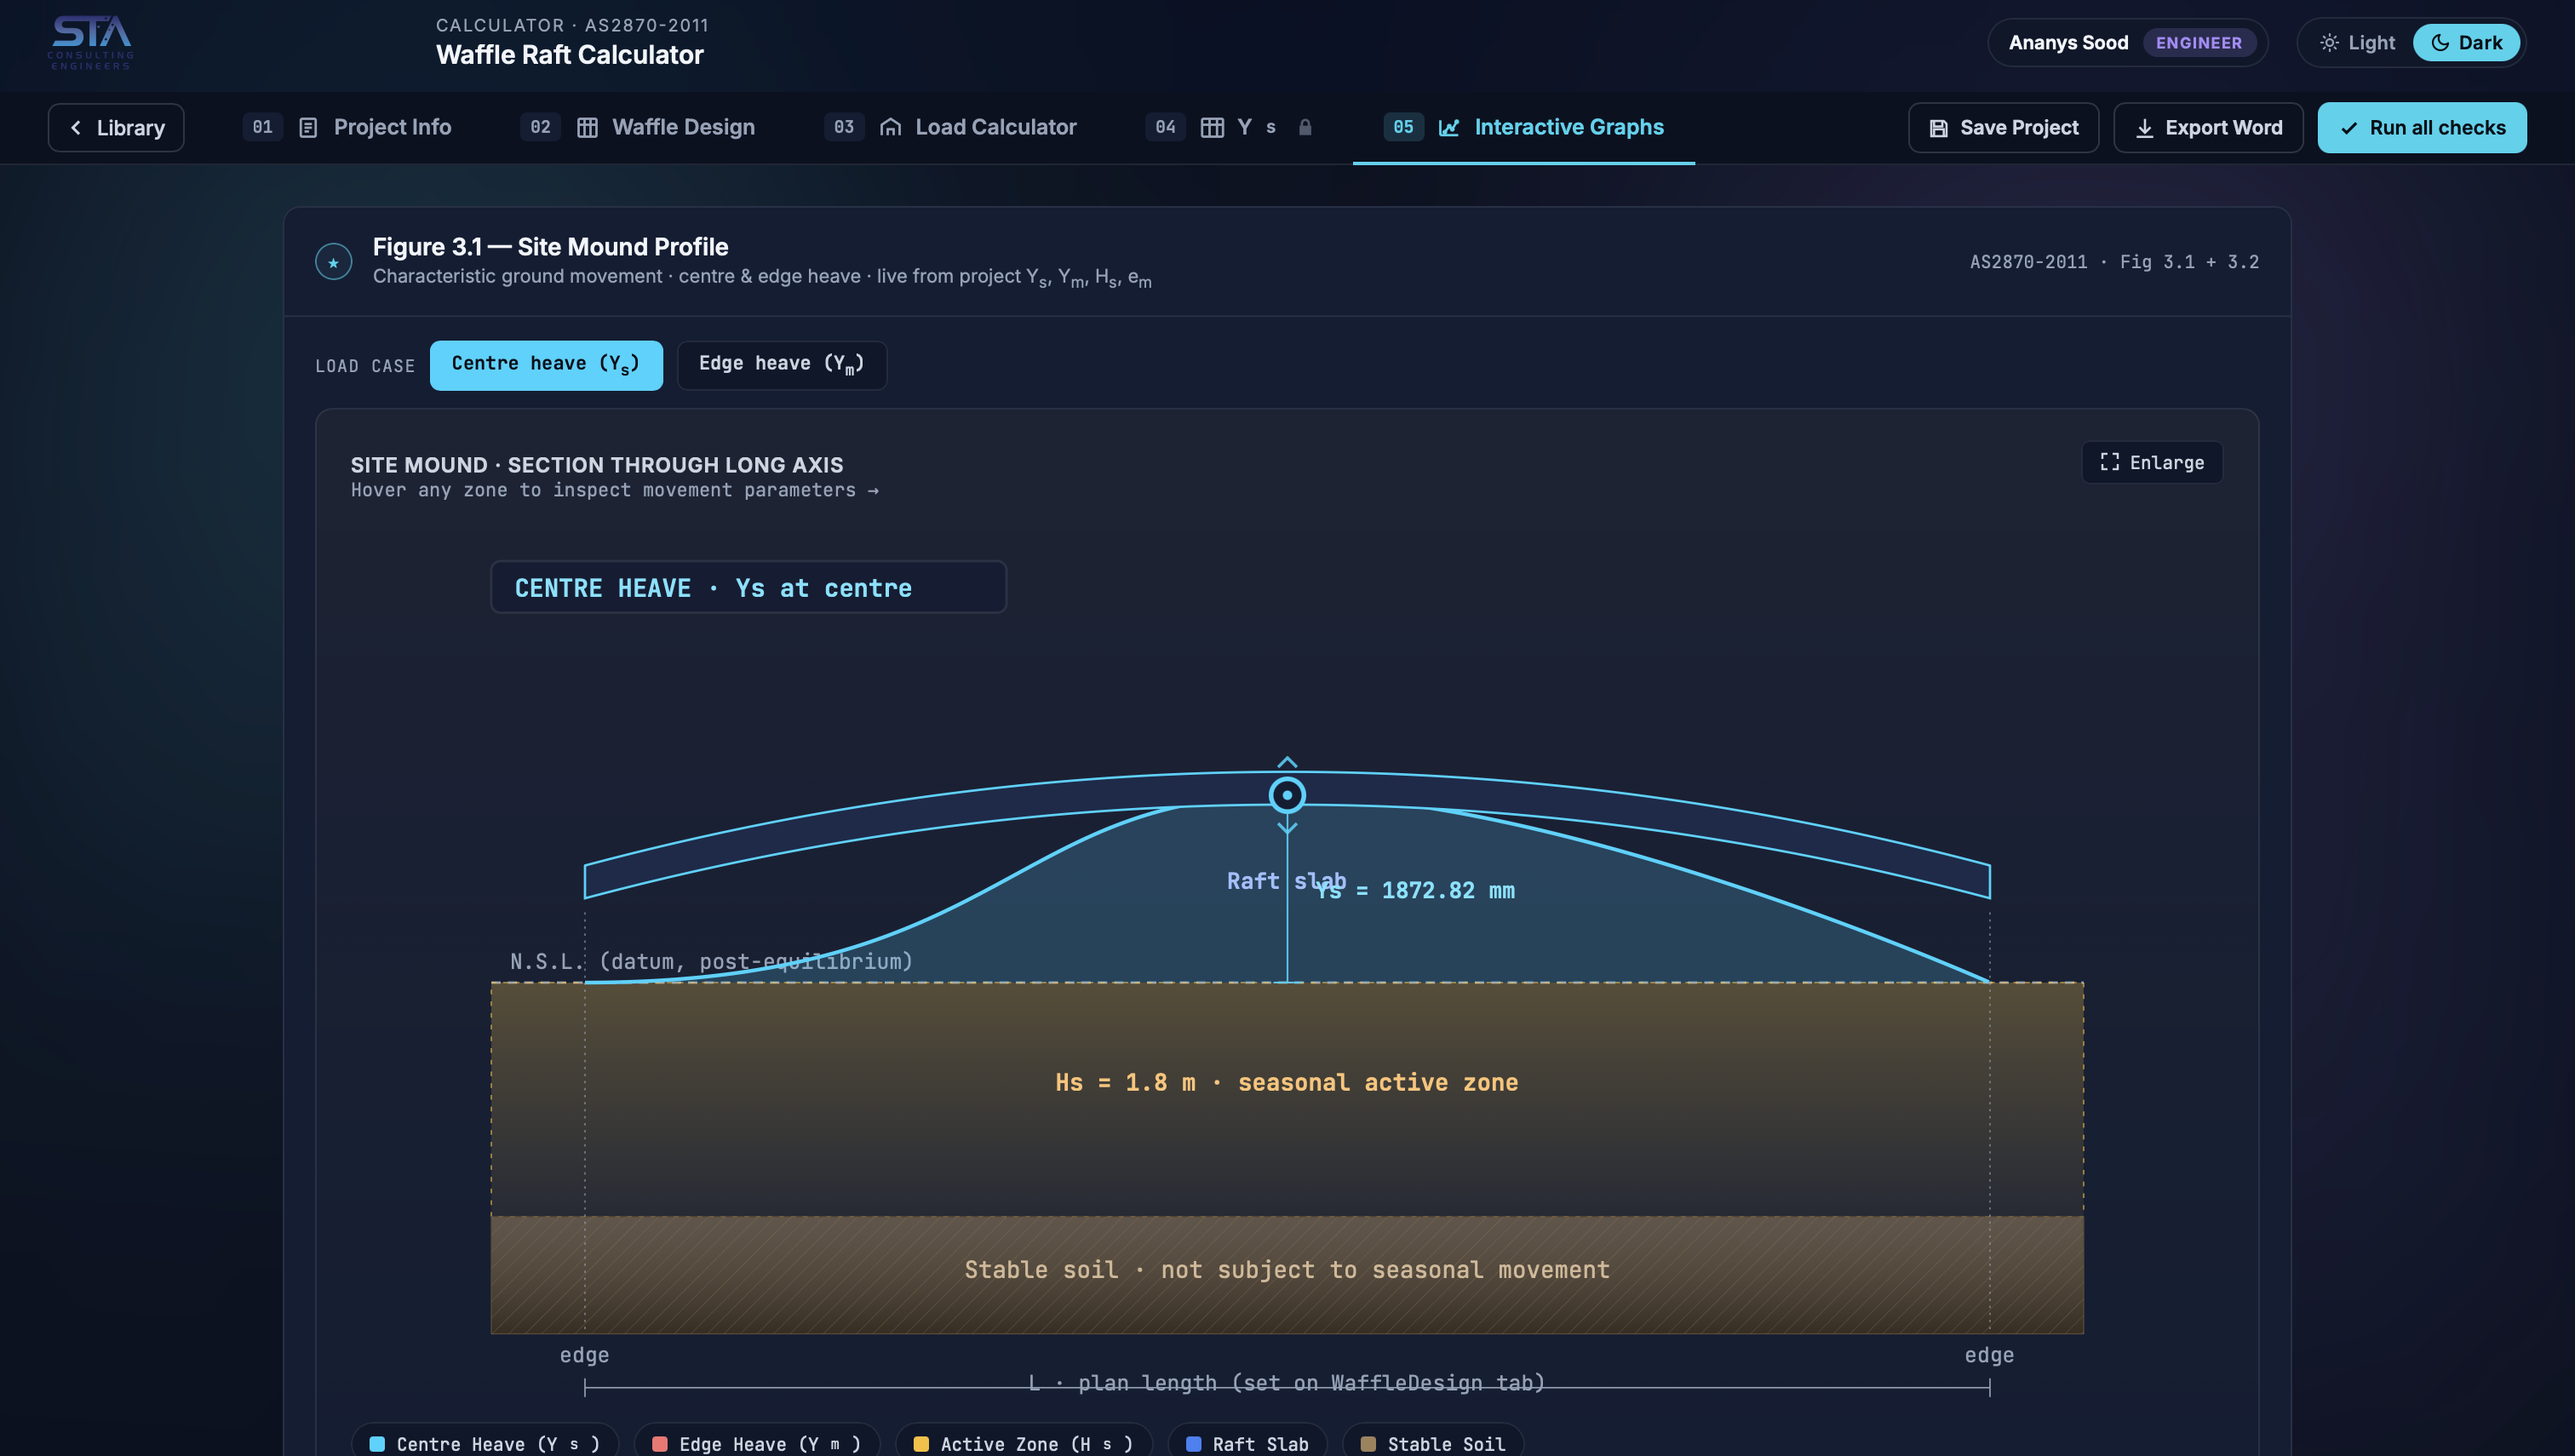Click the 'L · plan length' dimension label
This screenshot has width=2575, height=1456.
point(1287,1383)
